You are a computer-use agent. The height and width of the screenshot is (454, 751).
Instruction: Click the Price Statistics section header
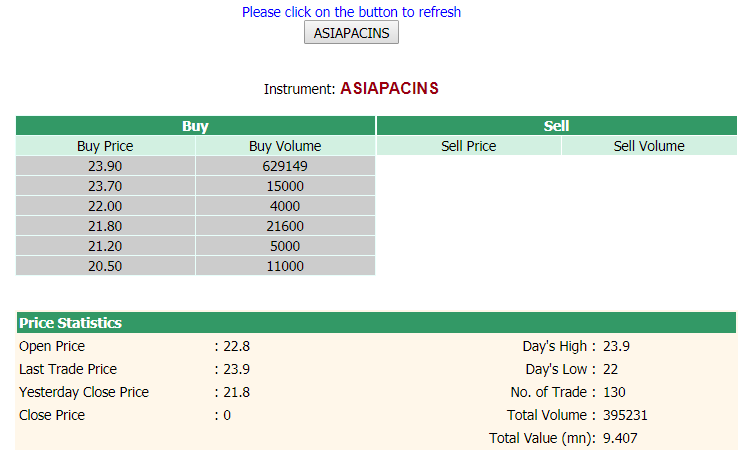70,323
